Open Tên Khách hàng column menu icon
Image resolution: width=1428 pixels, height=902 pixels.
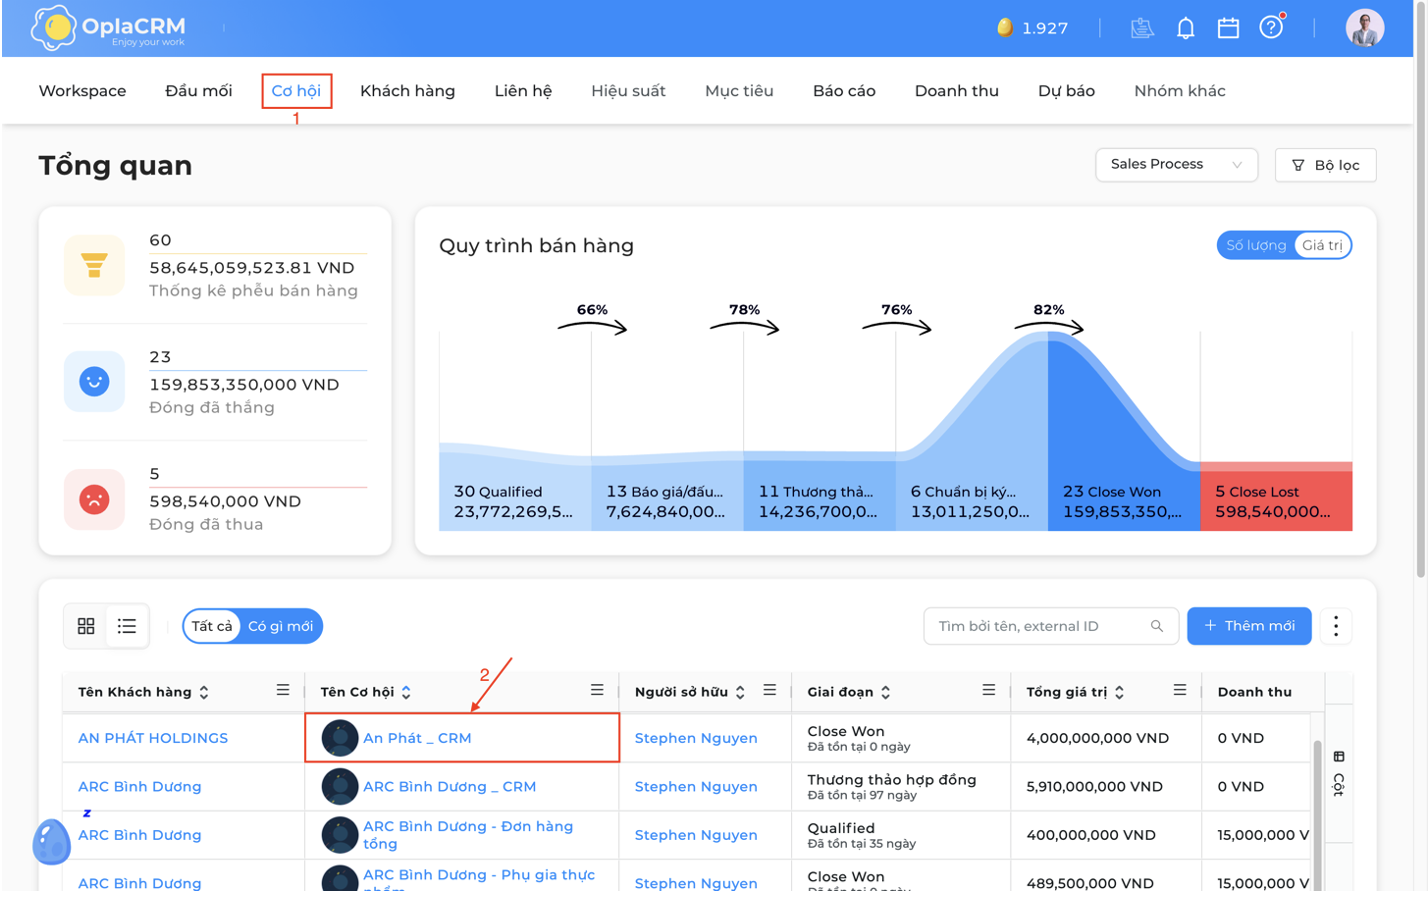[283, 690]
